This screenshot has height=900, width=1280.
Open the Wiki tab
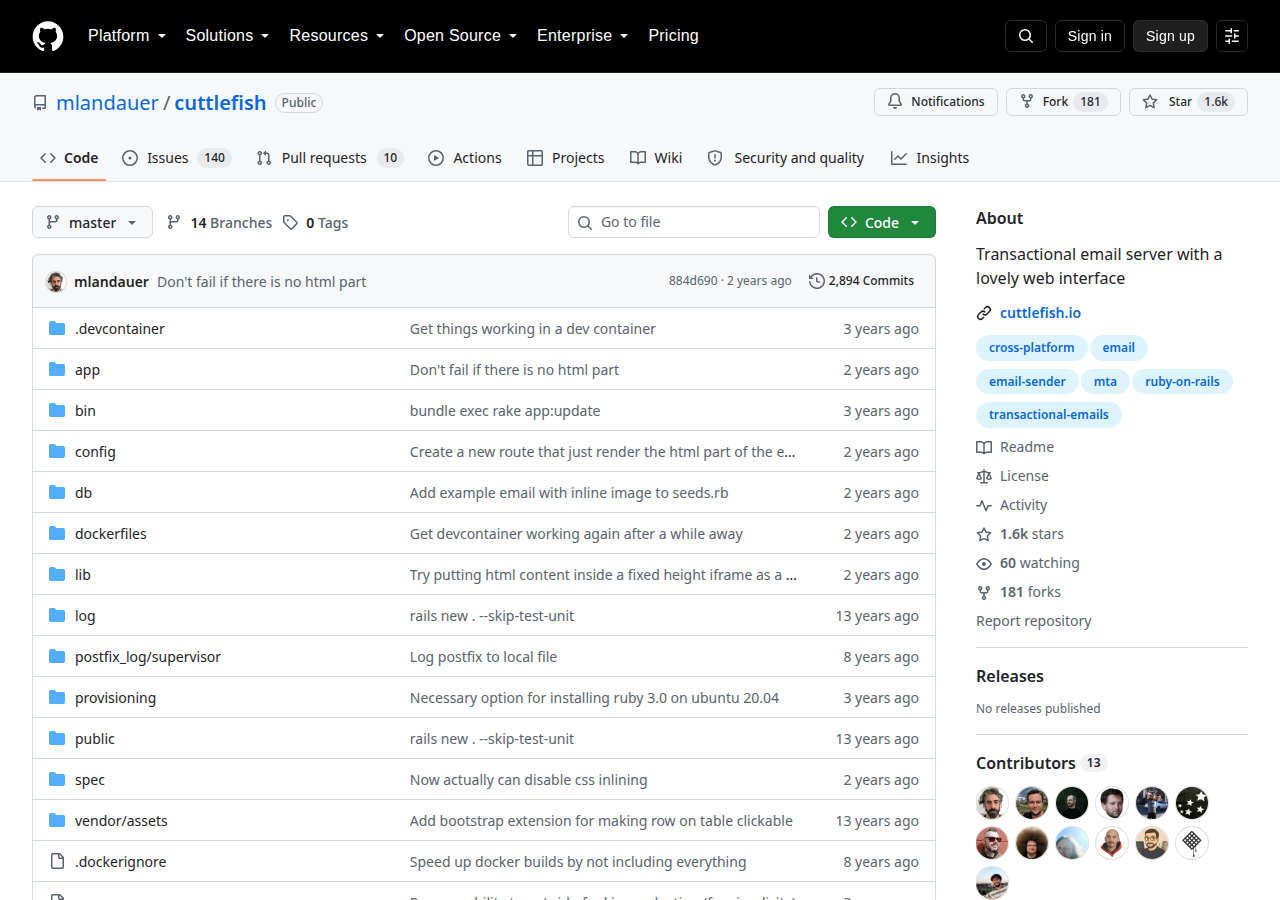click(656, 158)
